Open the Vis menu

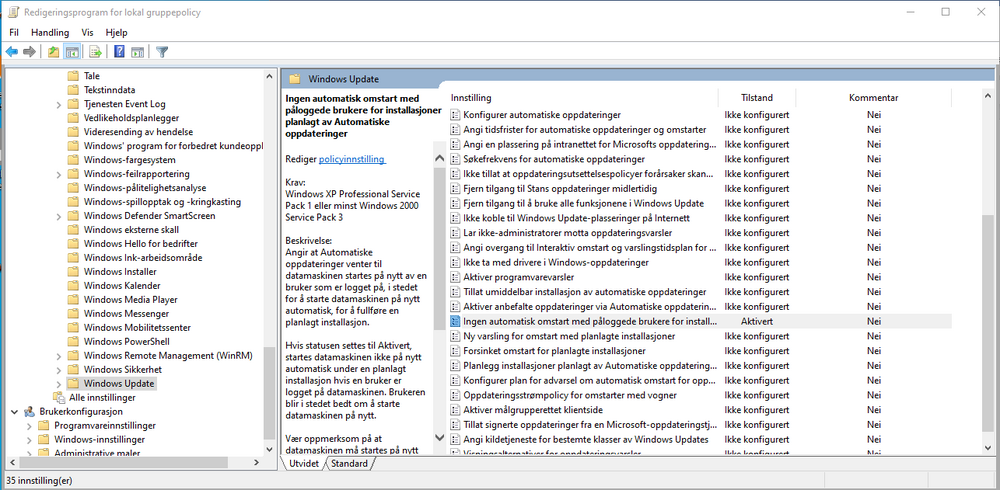pos(88,32)
